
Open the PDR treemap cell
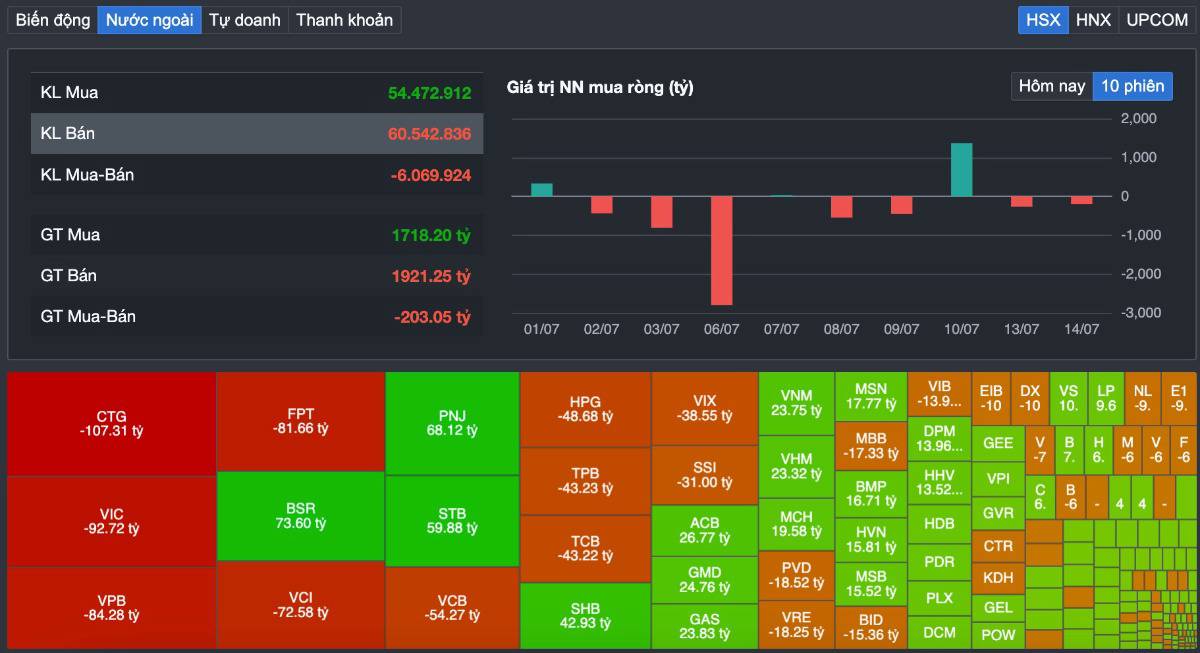click(x=939, y=562)
